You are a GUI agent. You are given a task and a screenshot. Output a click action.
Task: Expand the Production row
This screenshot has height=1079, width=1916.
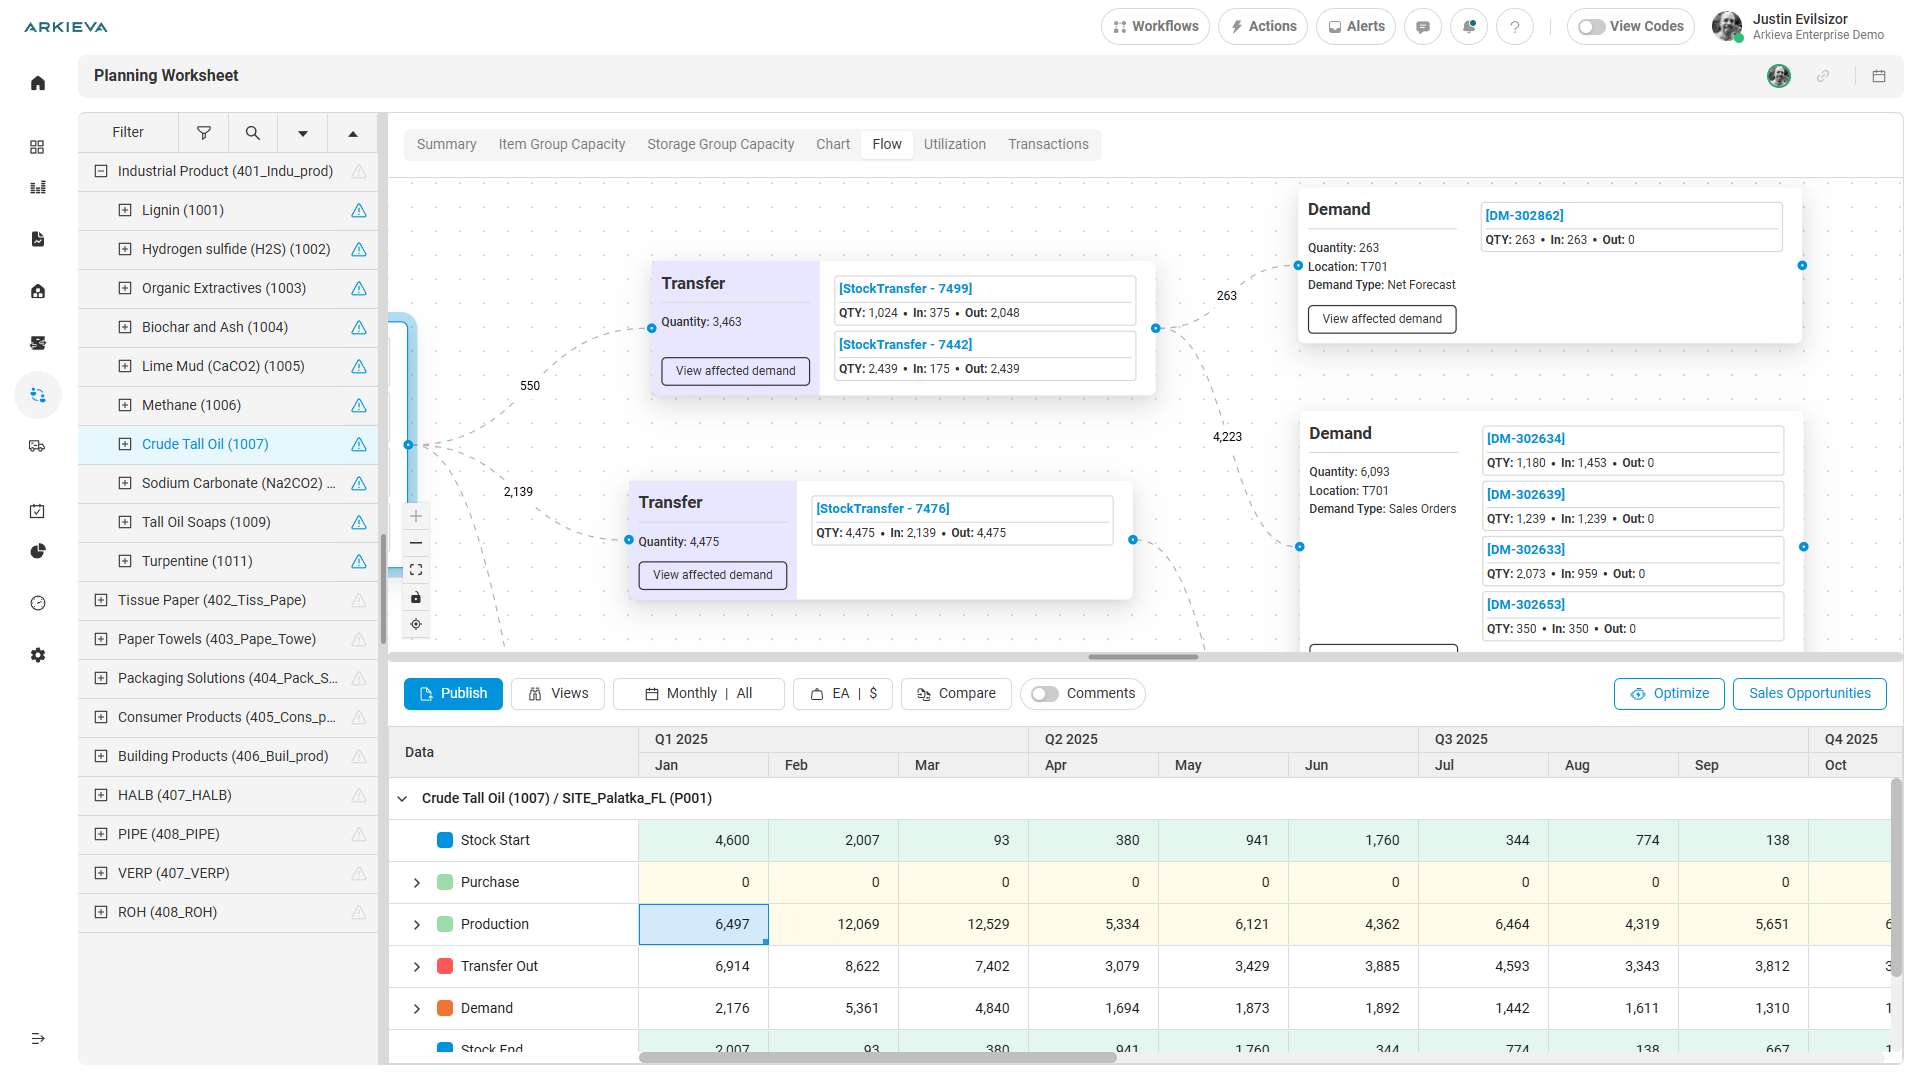tap(417, 925)
